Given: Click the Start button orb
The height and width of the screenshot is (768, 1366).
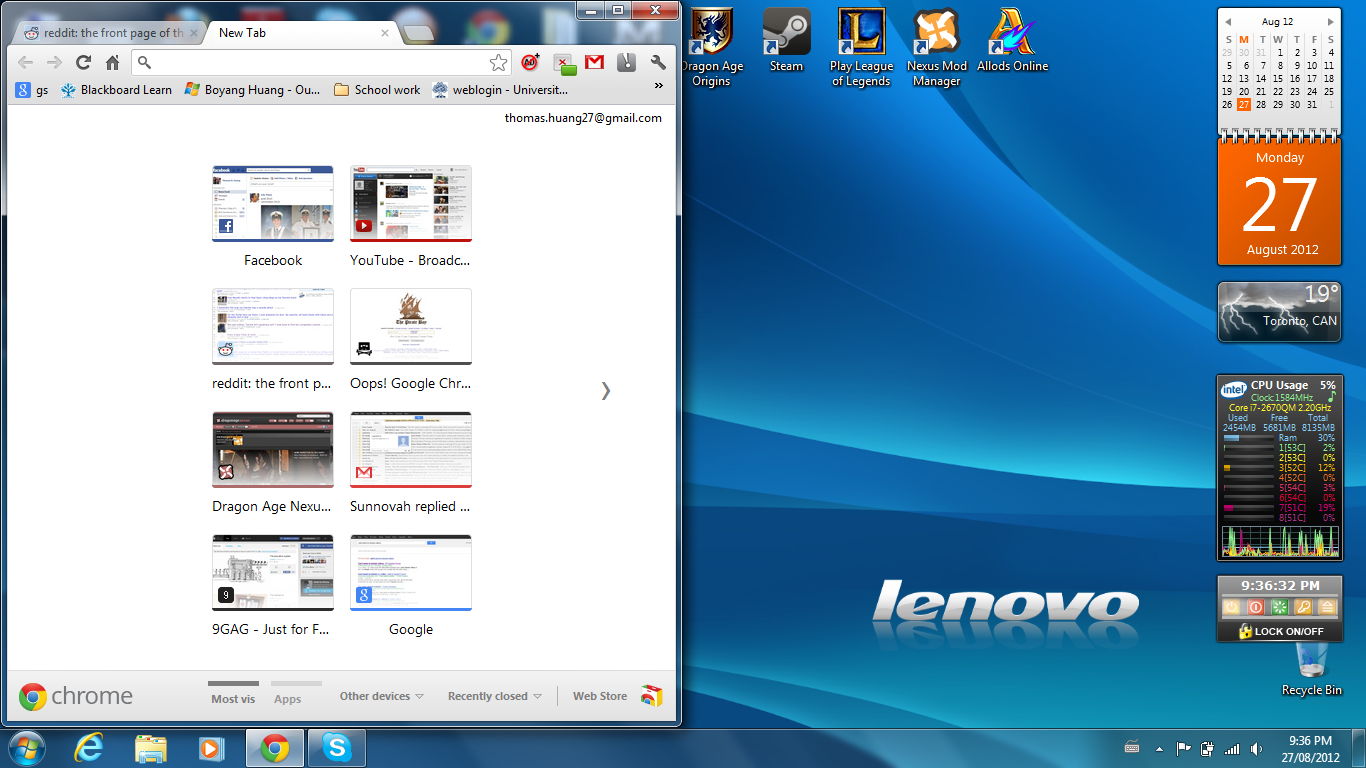Looking at the screenshot, I should coord(25,748).
